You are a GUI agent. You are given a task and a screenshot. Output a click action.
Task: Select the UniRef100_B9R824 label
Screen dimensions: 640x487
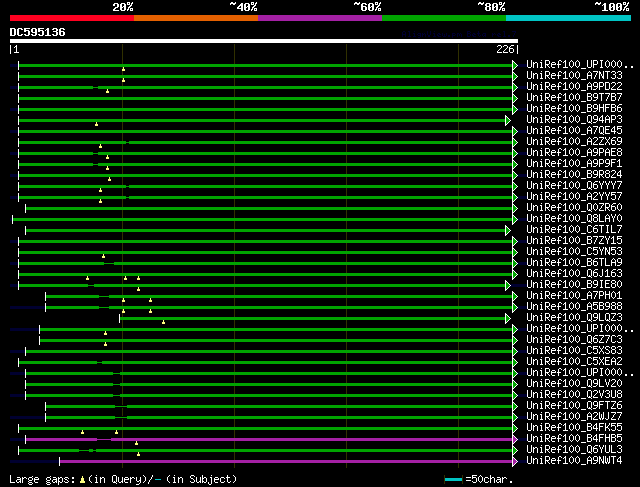pyautogui.click(x=574, y=175)
